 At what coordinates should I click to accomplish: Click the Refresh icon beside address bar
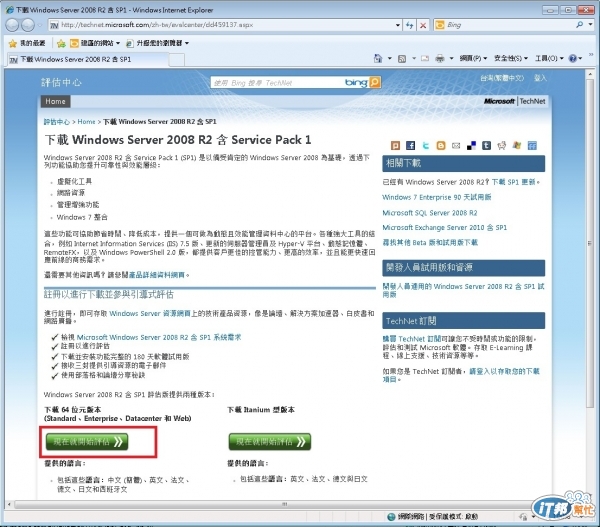coord(410,25)
